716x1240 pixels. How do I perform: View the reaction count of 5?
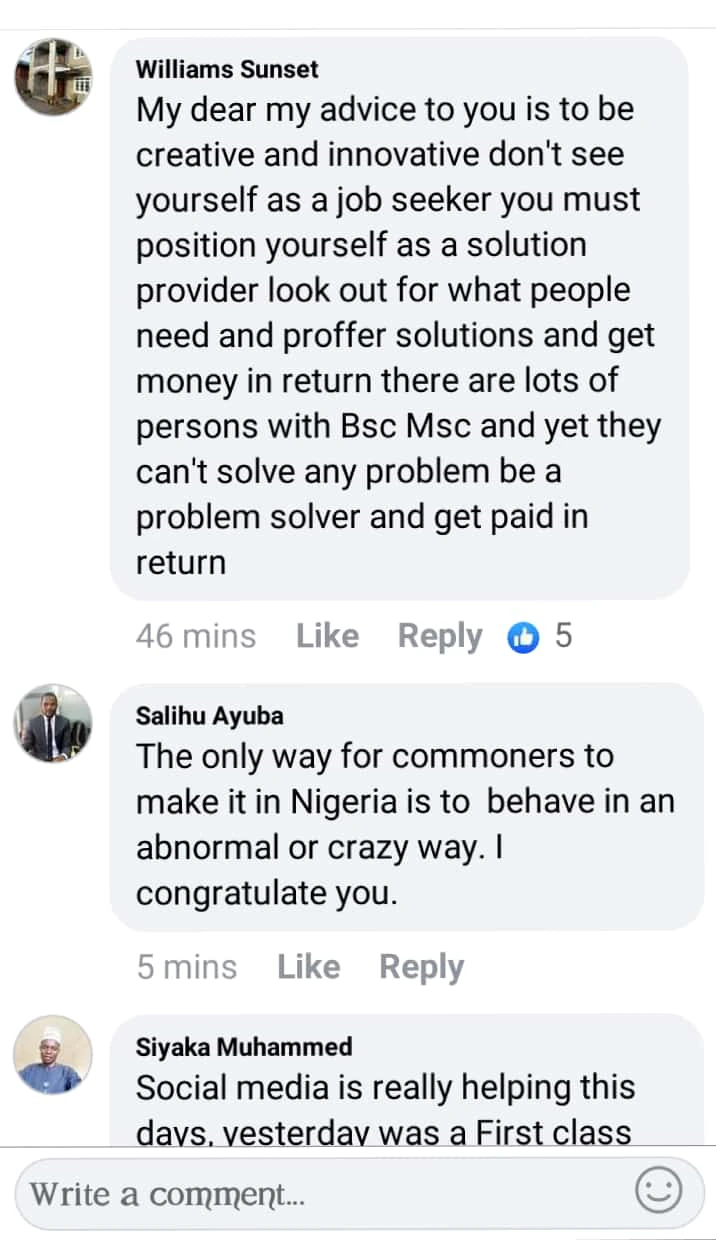point(564,636)
